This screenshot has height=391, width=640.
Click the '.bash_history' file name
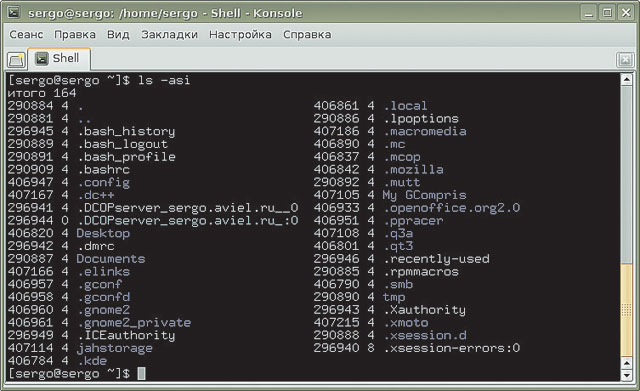pos(126,131)
